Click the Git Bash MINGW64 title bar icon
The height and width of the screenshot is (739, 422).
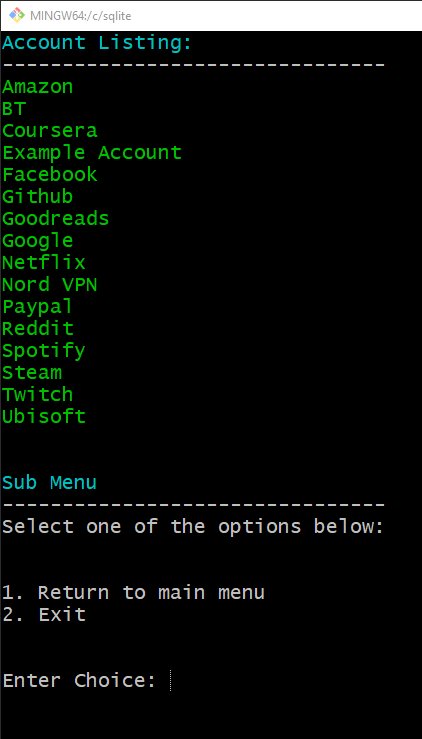17,15
